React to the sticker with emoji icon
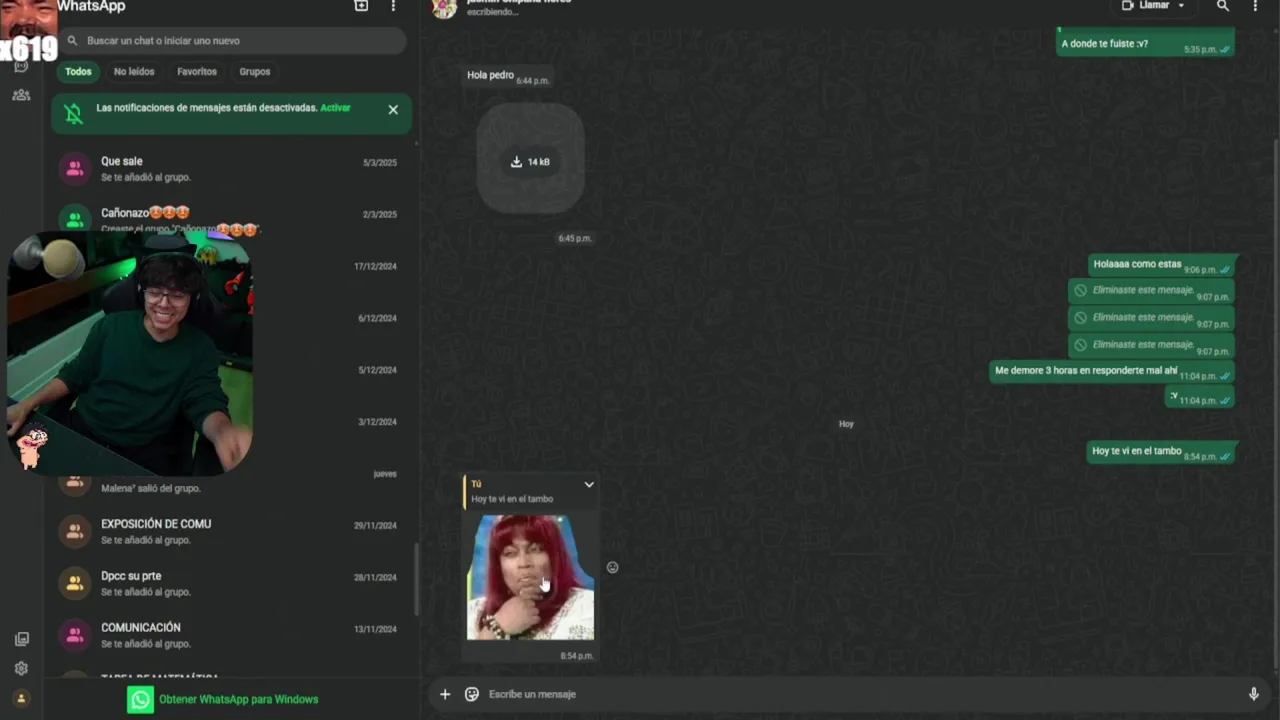Screen dimensions: 1280x720 (613, 567)
